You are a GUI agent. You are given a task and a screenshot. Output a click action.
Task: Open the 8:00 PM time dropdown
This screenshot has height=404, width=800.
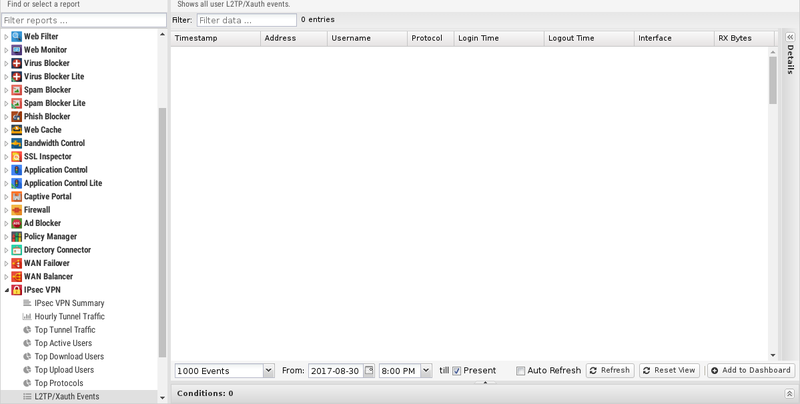tap(427, 371)
